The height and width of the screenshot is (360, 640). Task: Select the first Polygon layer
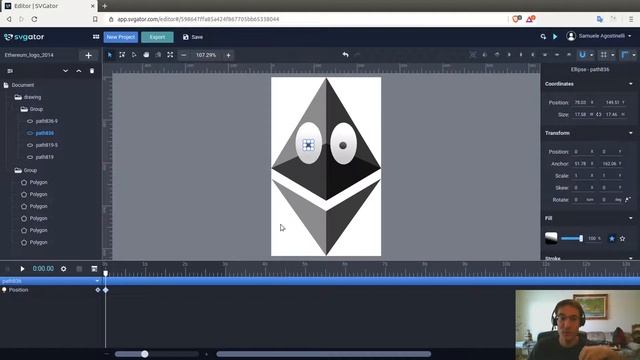click(x=38, y=182)
